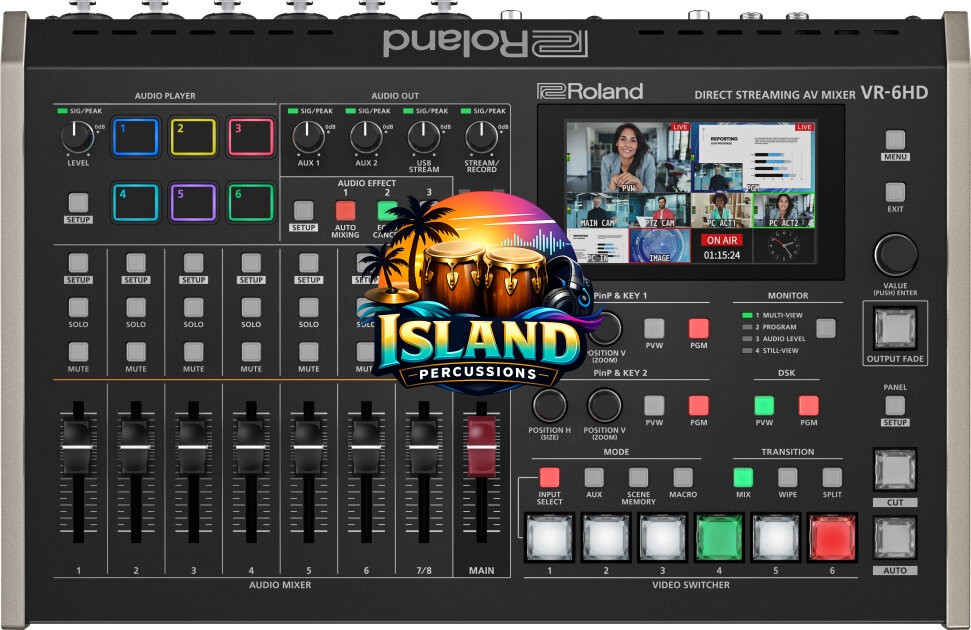The height and width of the screenshot is (630, 971).
Task: Click the STREAM/RECORD level knob
Action: pyautogui.click(x=481, y=137)
